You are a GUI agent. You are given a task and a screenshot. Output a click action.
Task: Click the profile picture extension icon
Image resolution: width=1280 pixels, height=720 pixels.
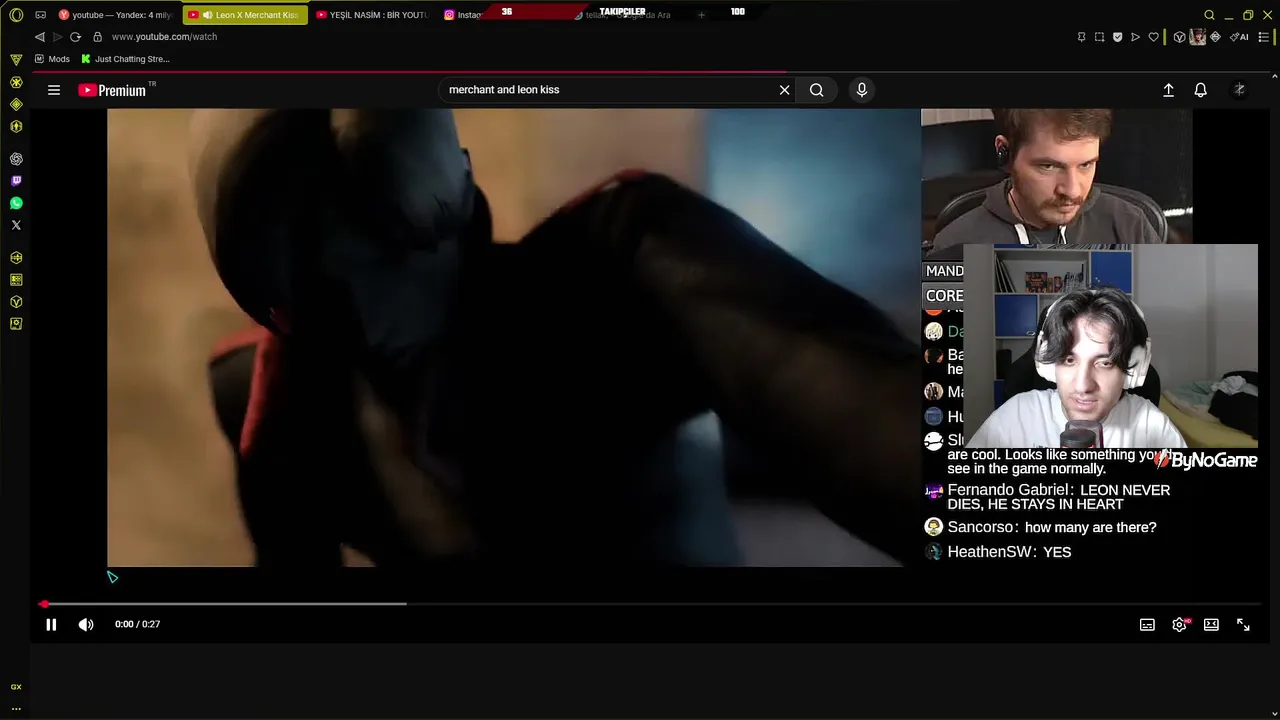[x=1198, y=37]
